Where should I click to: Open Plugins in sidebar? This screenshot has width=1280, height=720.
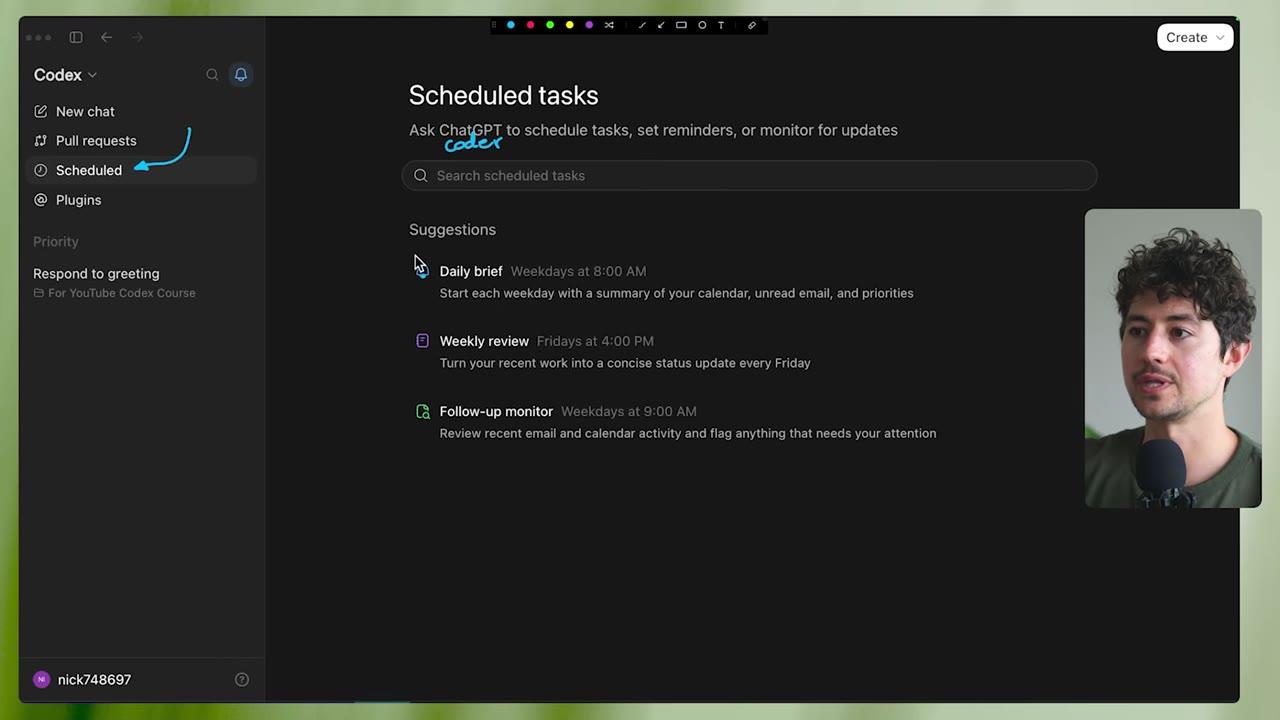(x=142, y=200)
